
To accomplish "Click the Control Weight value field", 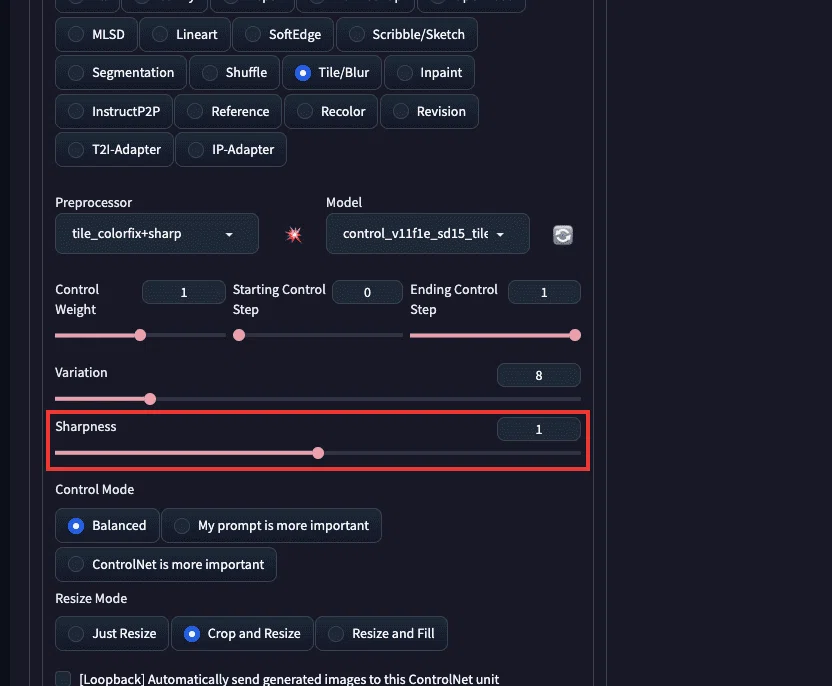I will pos(184,292).
